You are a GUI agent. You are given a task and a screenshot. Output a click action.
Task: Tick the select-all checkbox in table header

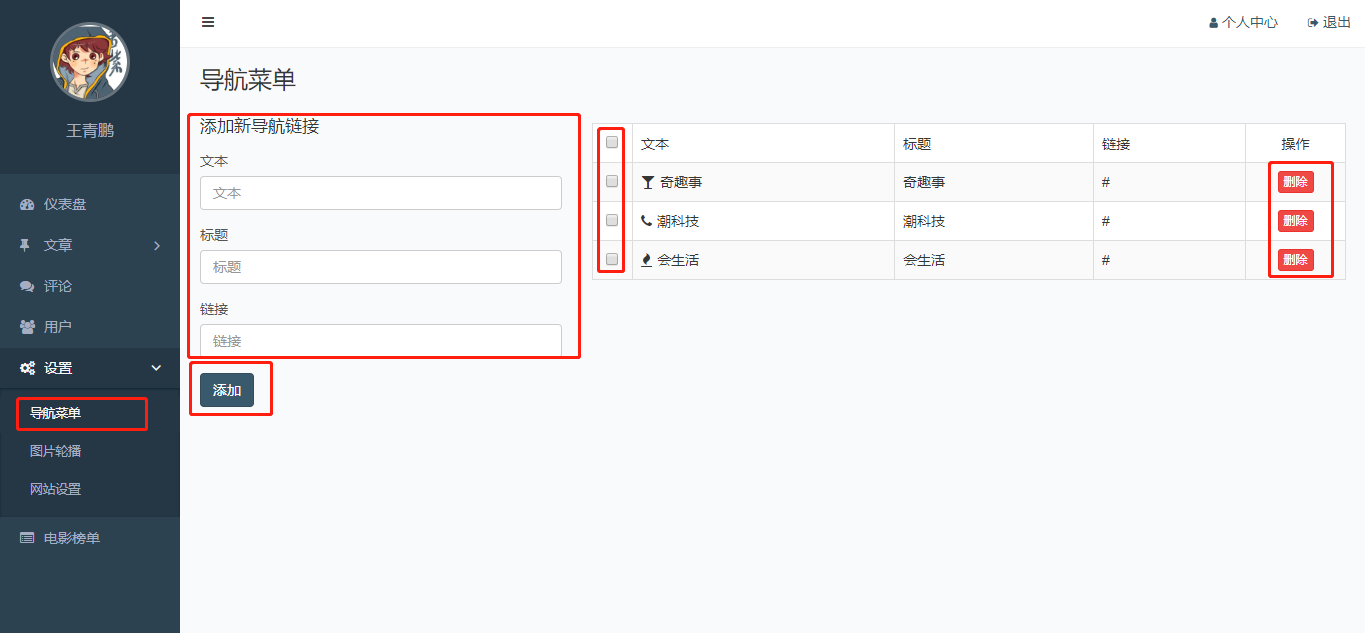coord(612,142)
